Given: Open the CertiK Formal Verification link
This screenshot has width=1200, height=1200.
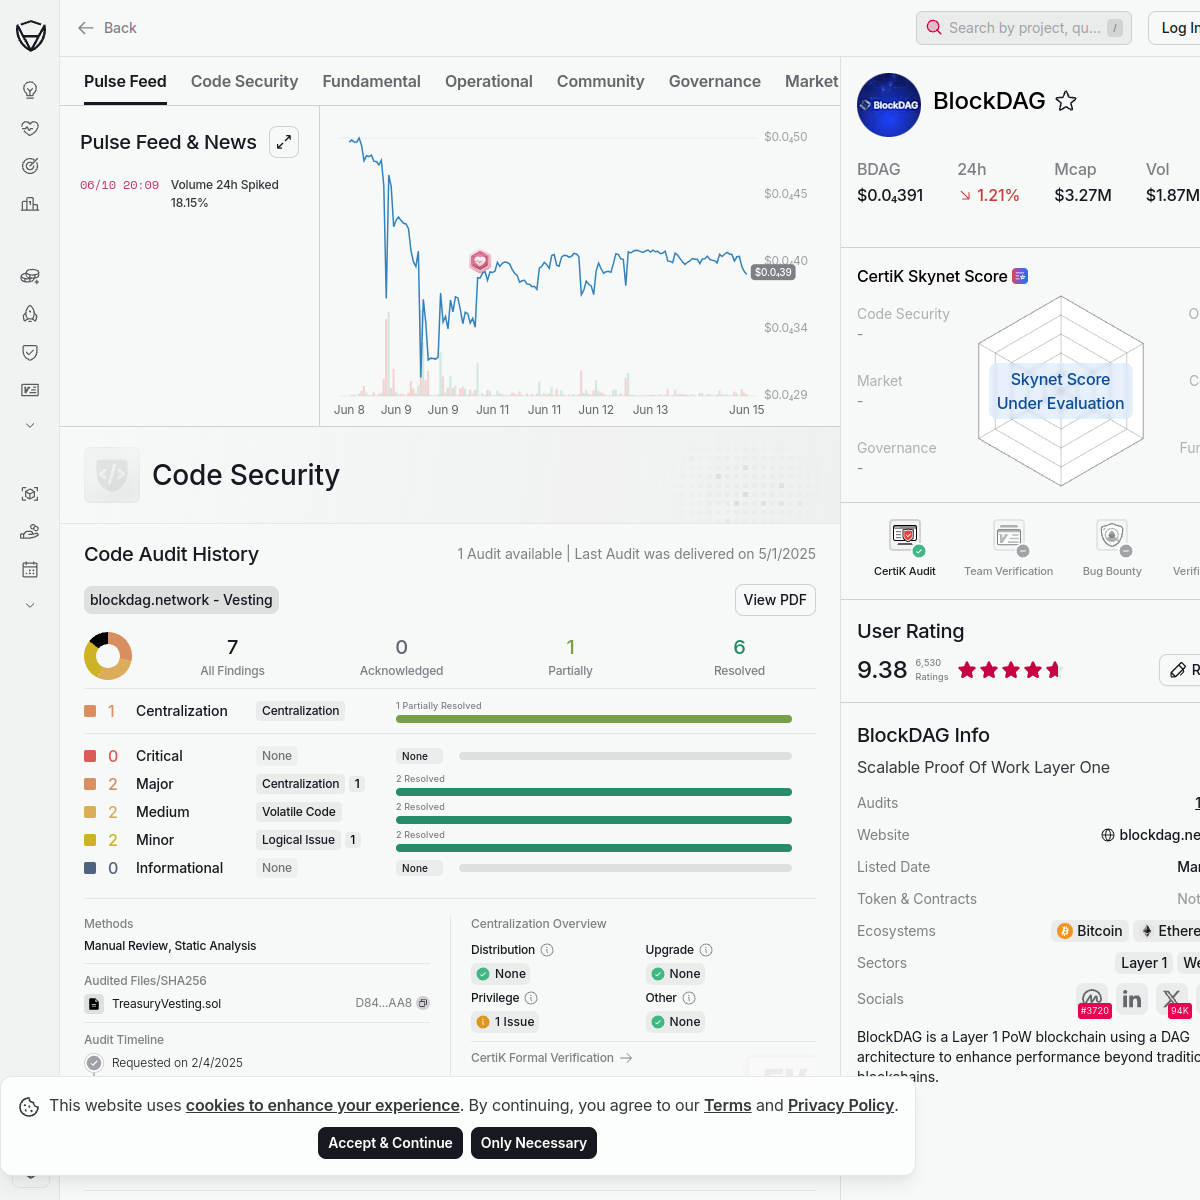Looking at the screenshot, I should coord(552,1058).
